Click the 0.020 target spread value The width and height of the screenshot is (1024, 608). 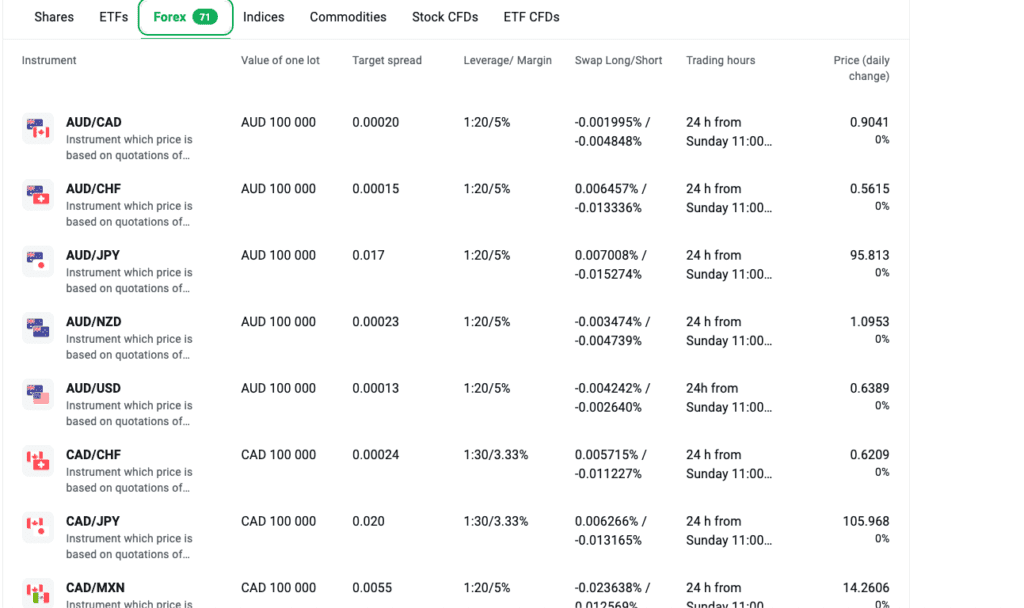click(x=368, y=522)
